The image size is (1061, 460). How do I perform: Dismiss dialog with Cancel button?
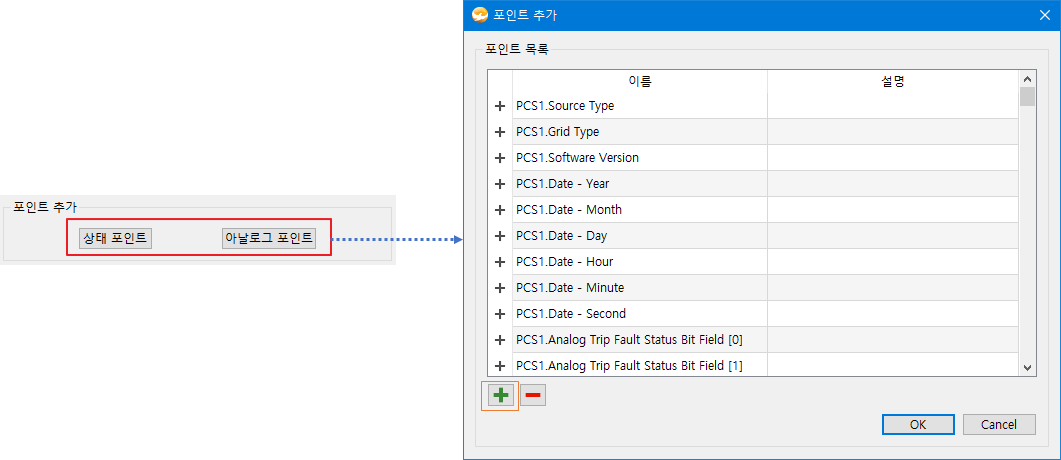999,425
